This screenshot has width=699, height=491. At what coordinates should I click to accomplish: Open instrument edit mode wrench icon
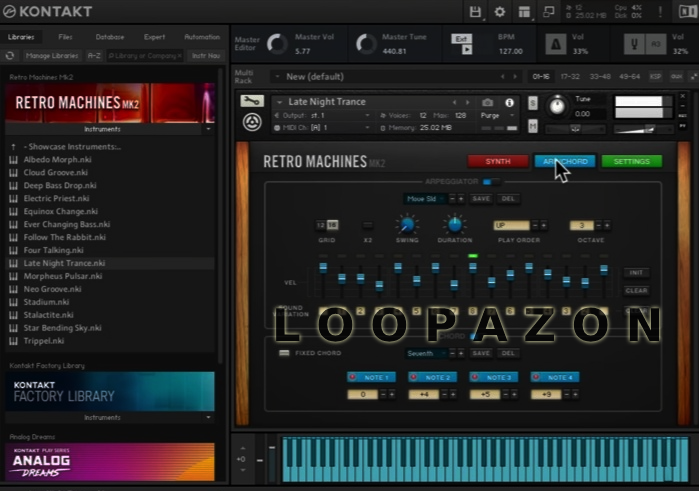pyautogui.click(x=252, y=101)
